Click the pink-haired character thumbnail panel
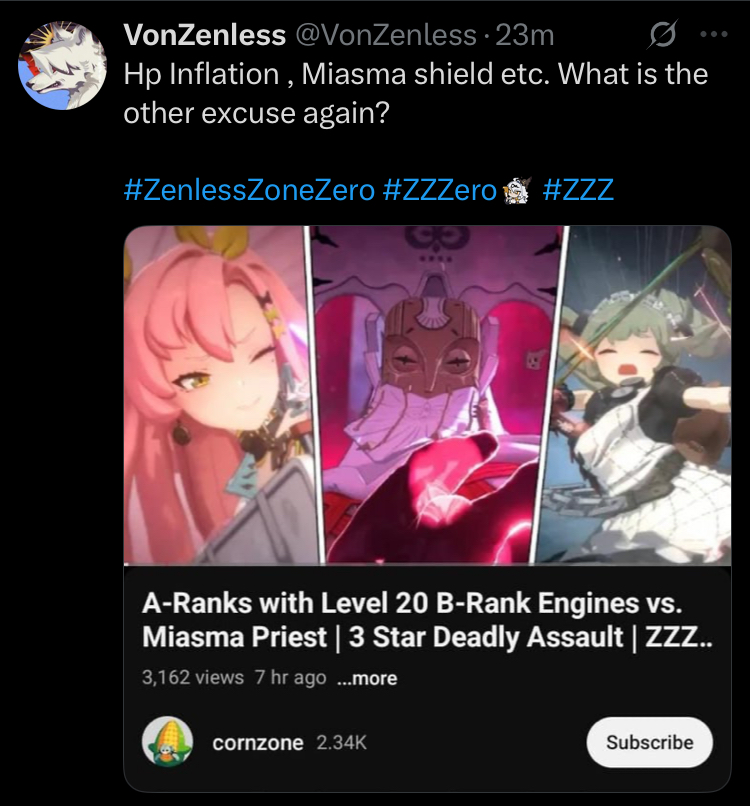 pyautogui.click(x=220, y=395)
